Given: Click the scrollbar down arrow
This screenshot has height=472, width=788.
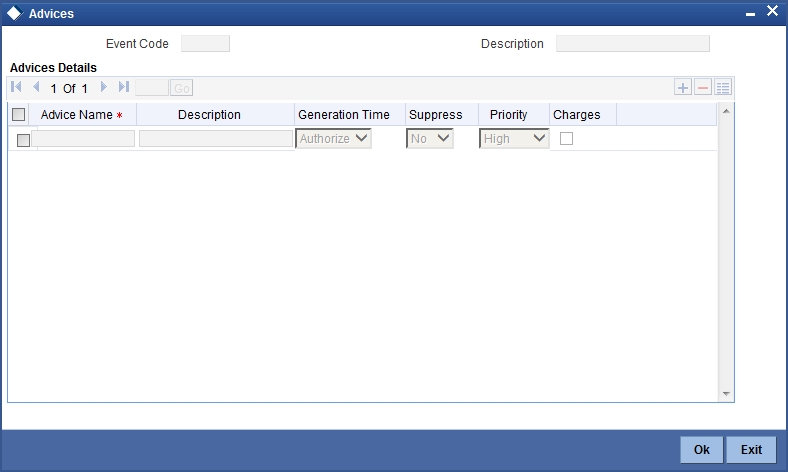Looking at the screenshot, I should pyautogui.click(x=726, y=394).
